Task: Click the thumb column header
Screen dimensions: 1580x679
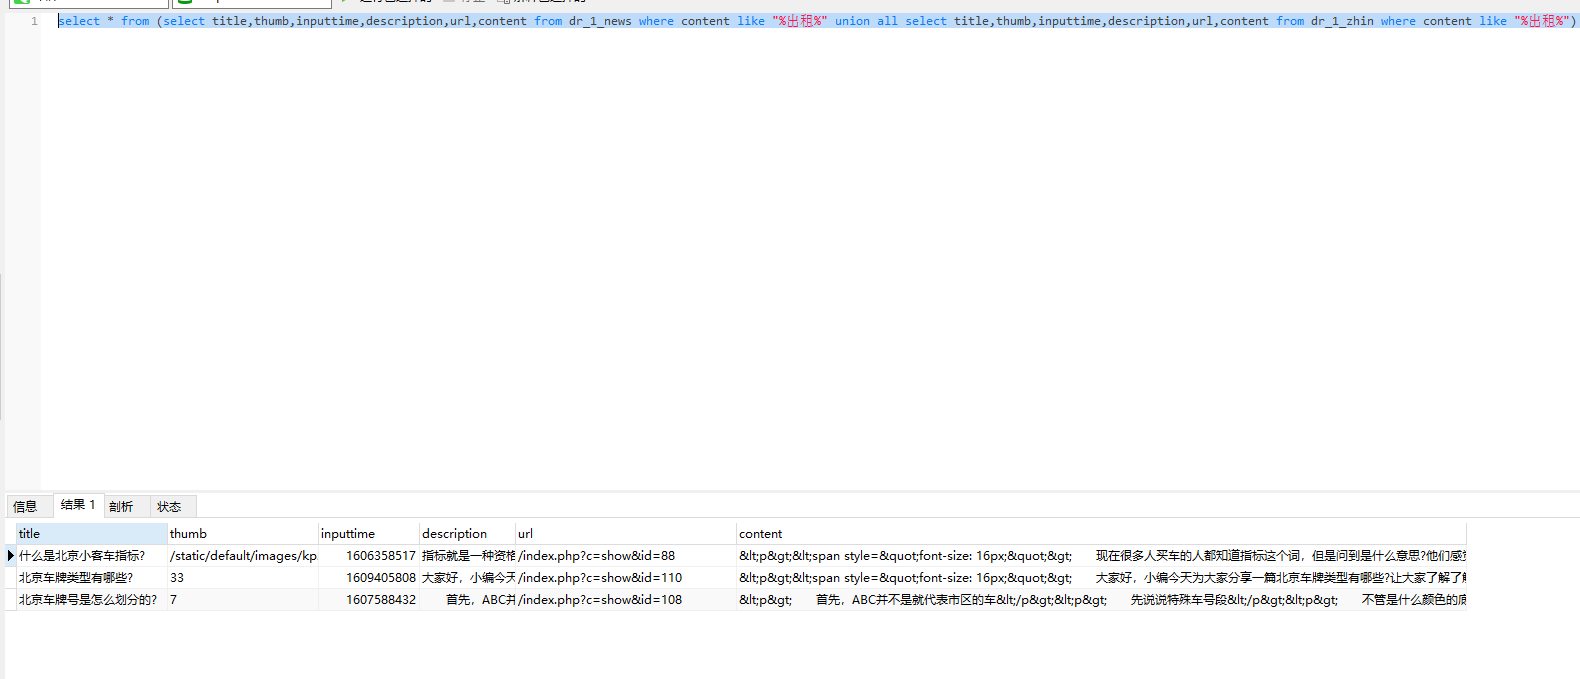Action: click(241, 534)
